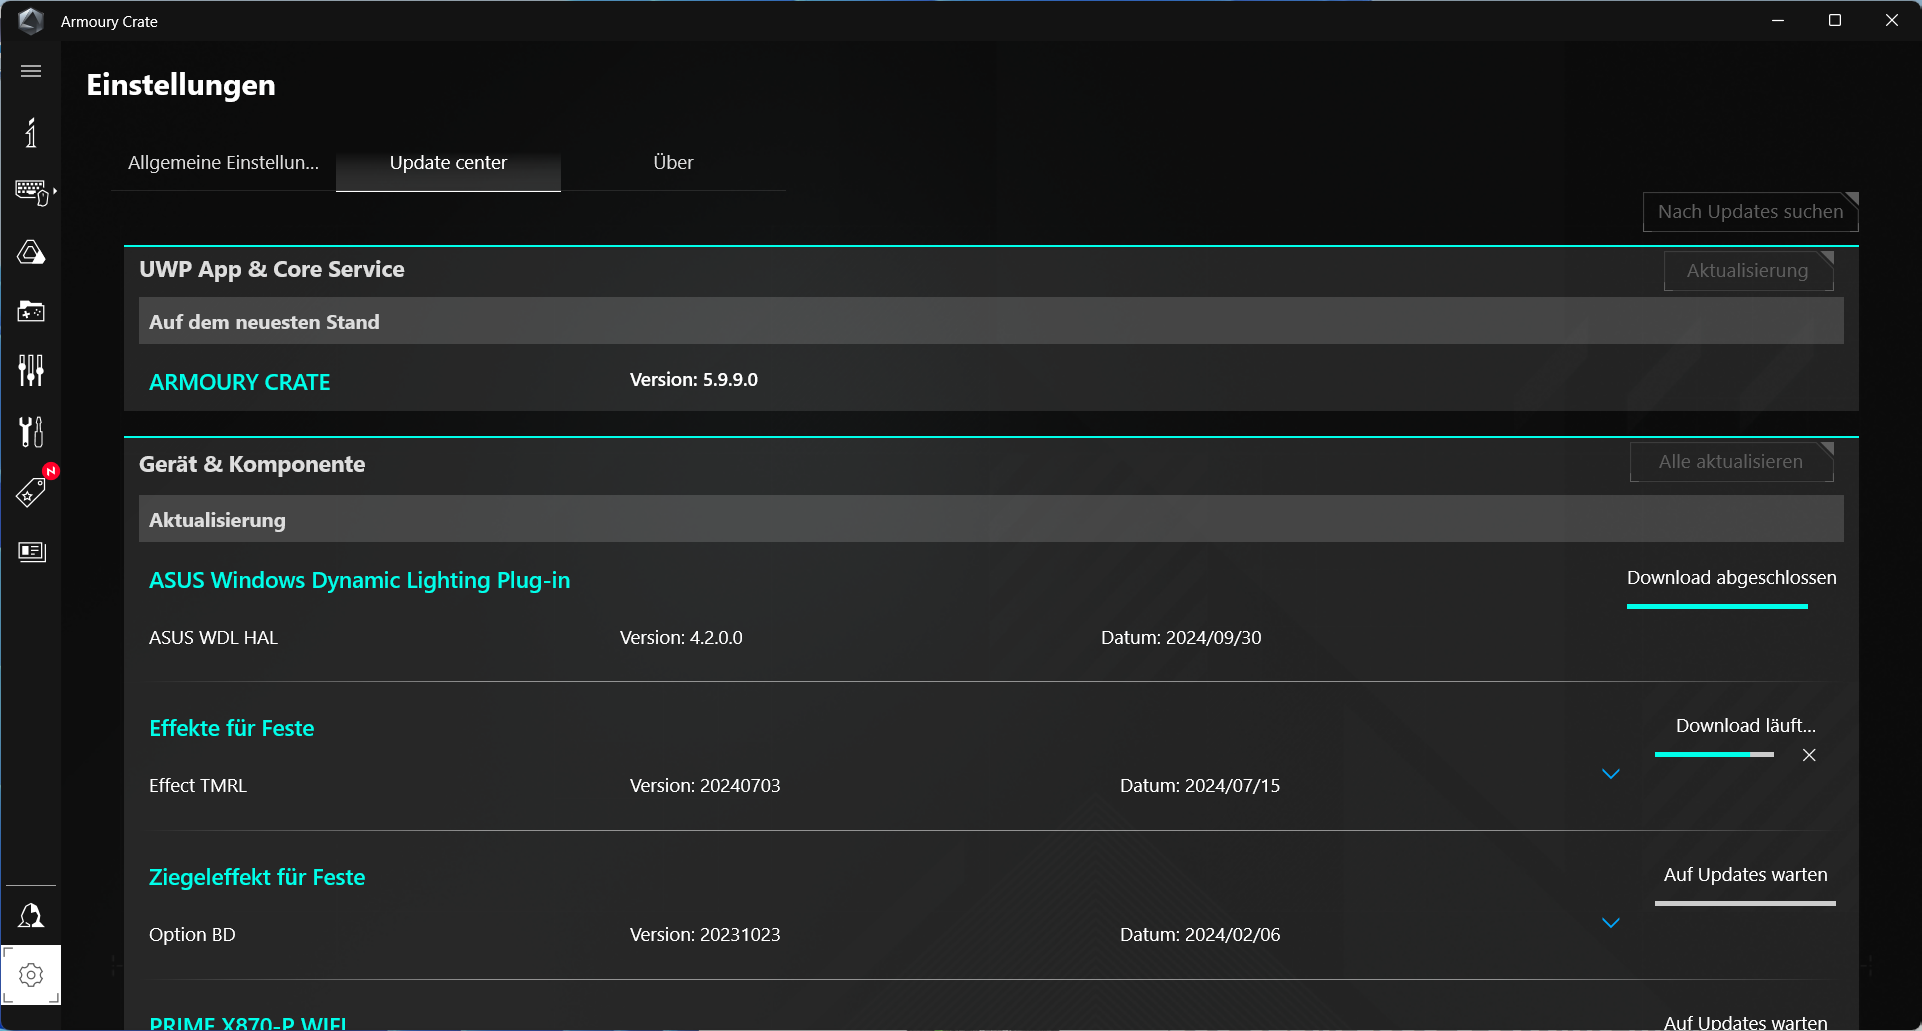Click the Settings gear icon
This screenshot has height=1031, width=1922.
click(31, 974)
